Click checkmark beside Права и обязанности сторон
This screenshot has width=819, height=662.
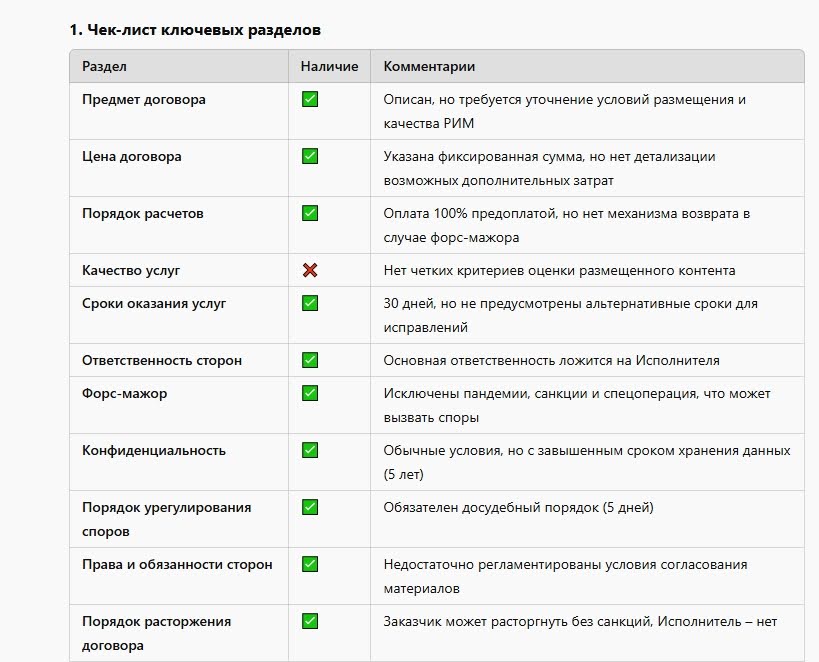tap(310, 564)
